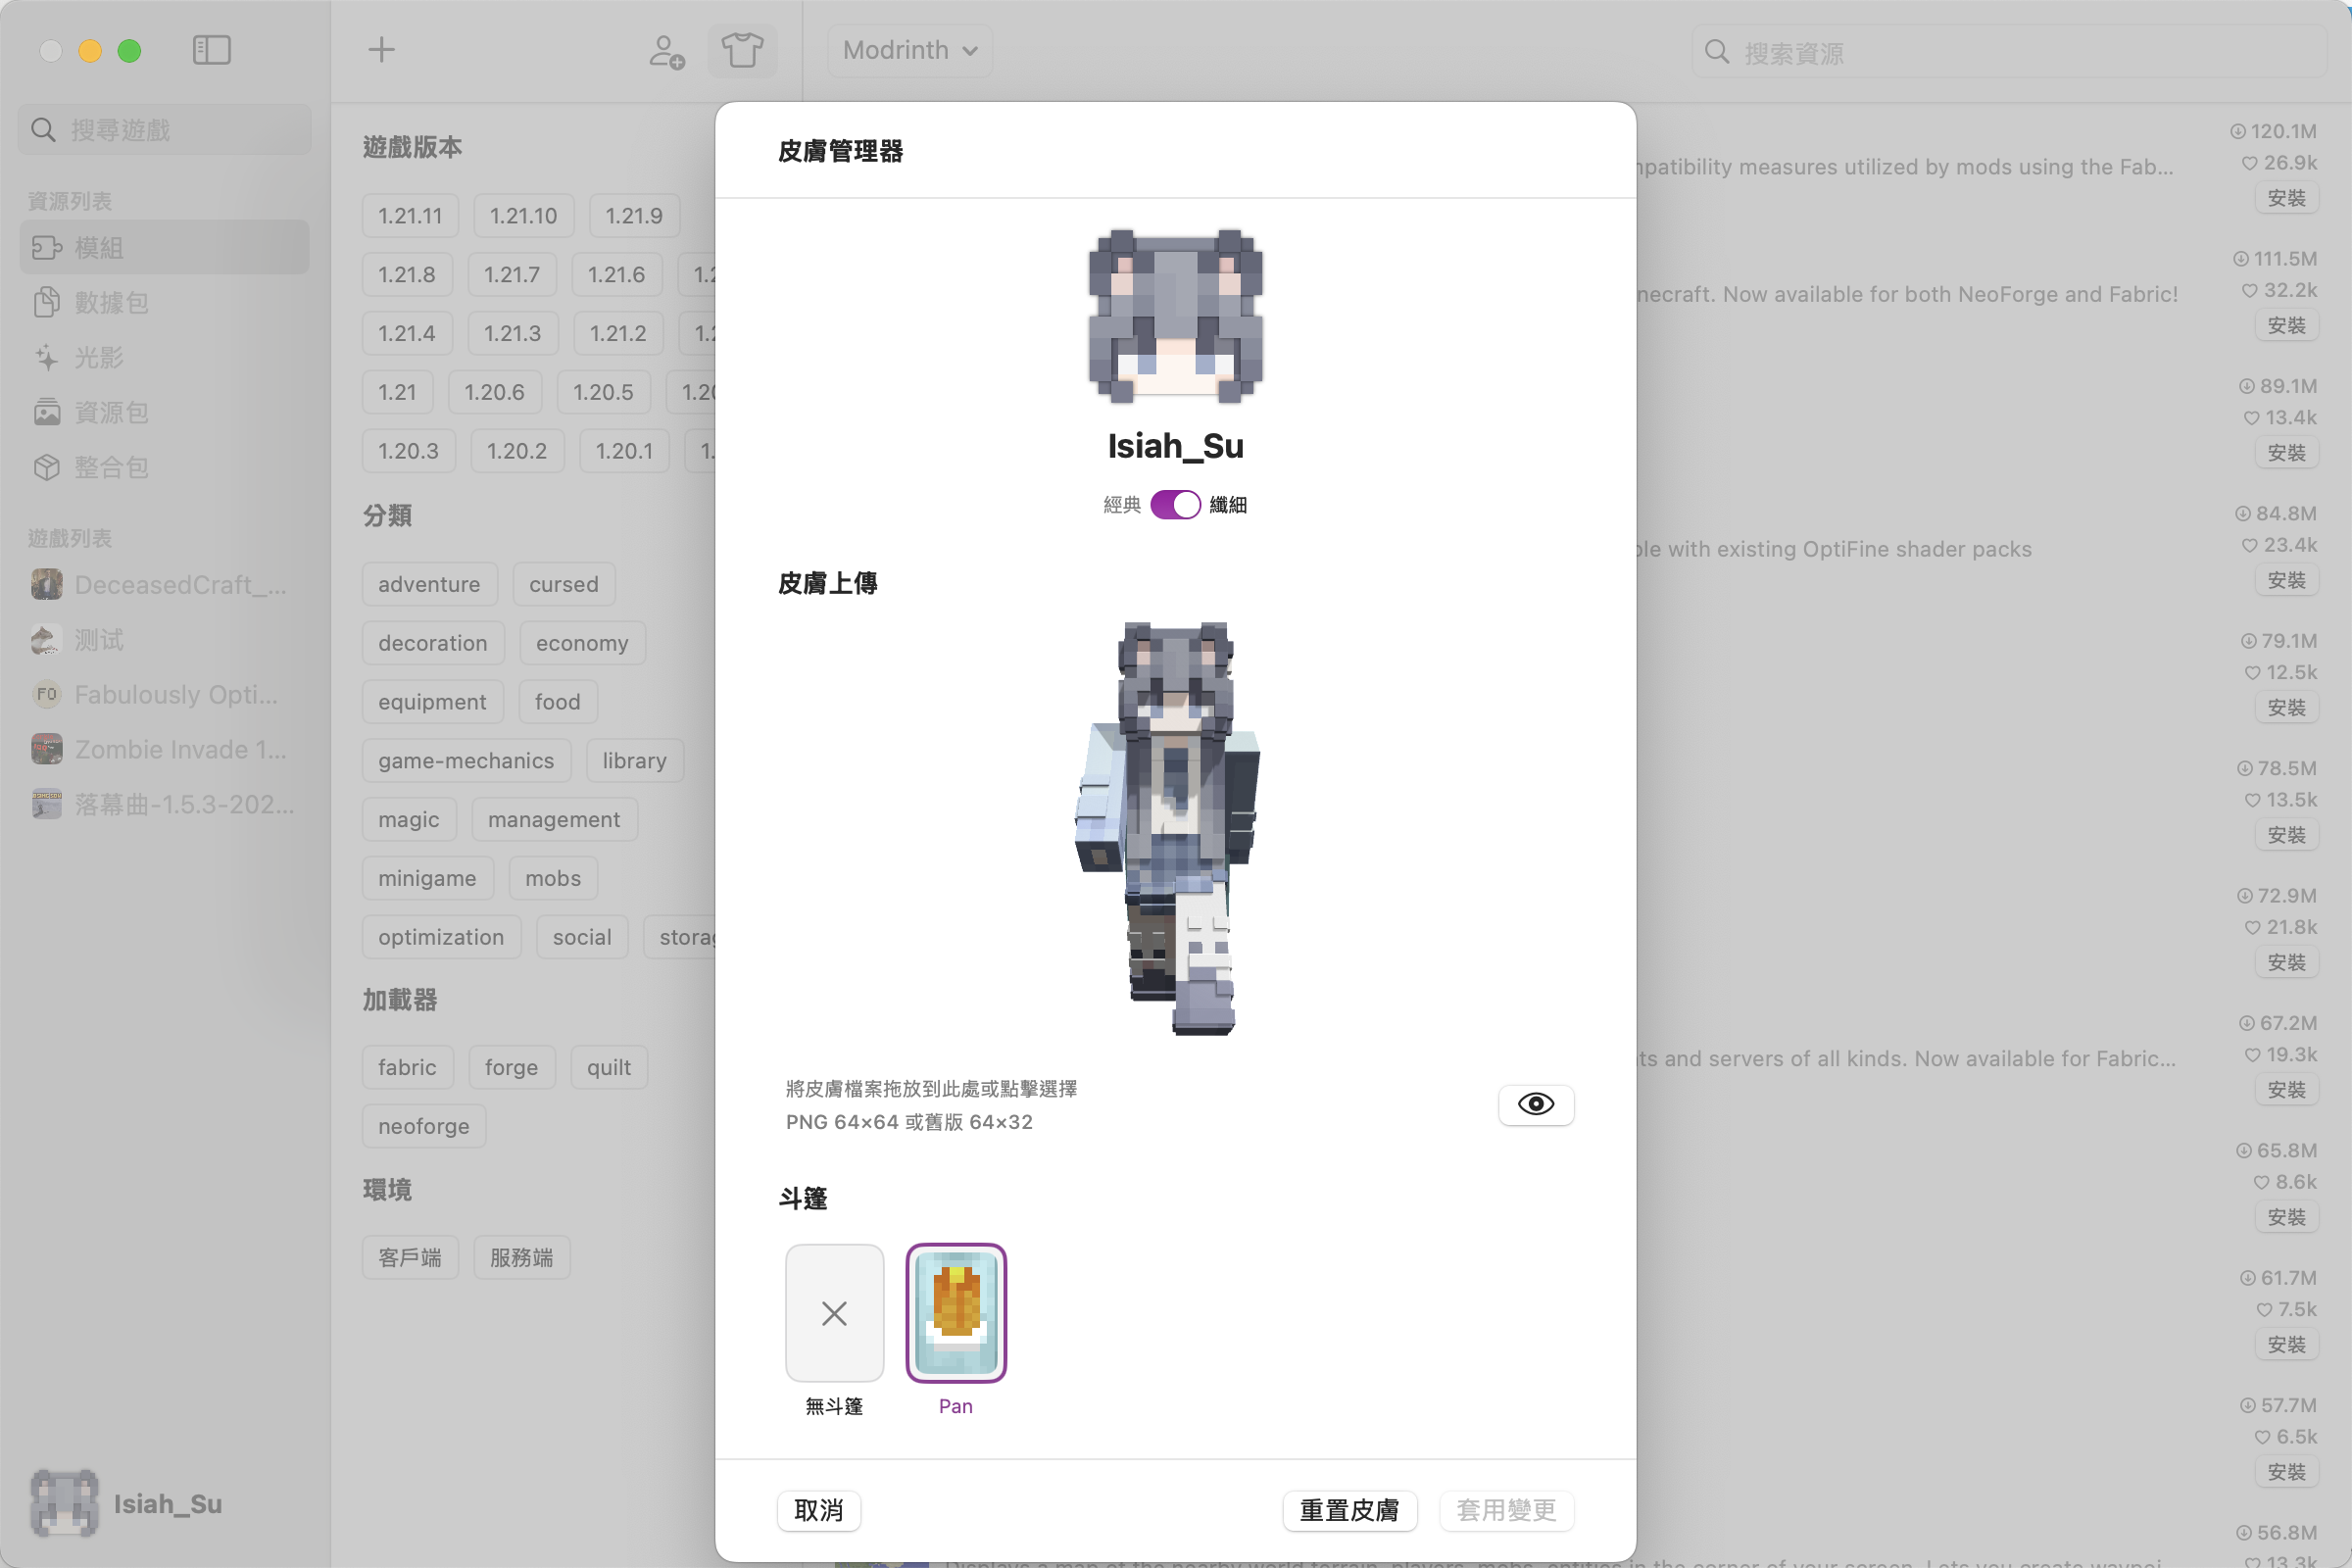Toggle the skin preview eye button
The height and width of the screenshot is (1568, 2352).
[1535, 1104]
